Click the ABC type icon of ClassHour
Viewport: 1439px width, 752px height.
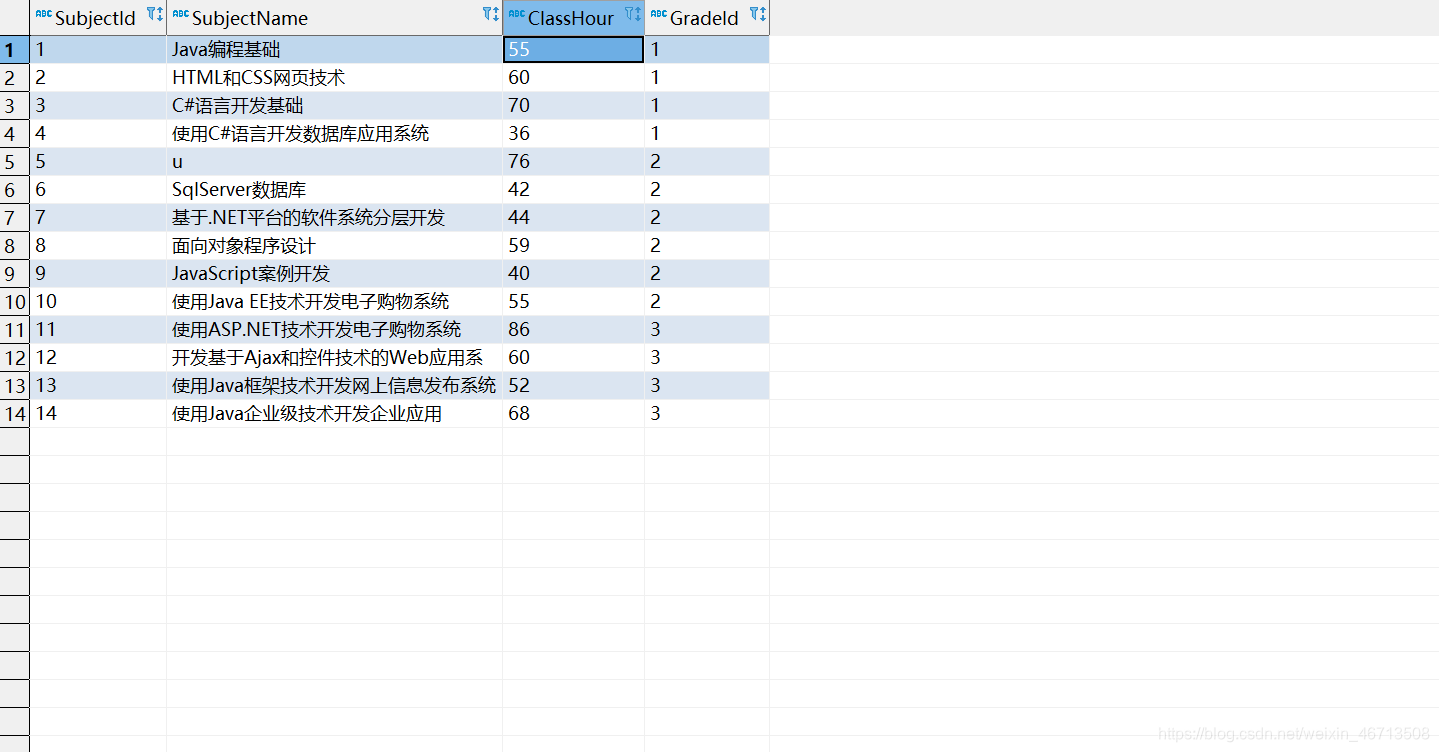pyautogui.click(x=516, y=14)
